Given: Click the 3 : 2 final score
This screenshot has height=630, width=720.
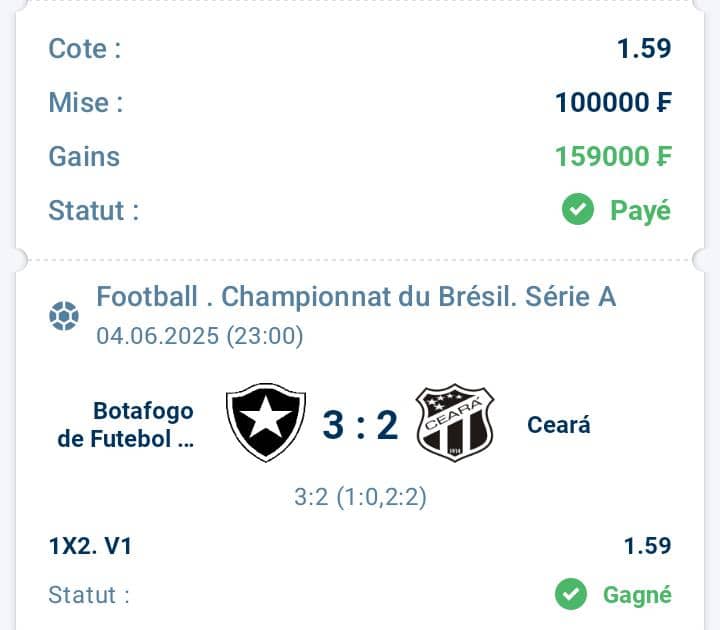Looking at the screenshot, I should 360,425.
